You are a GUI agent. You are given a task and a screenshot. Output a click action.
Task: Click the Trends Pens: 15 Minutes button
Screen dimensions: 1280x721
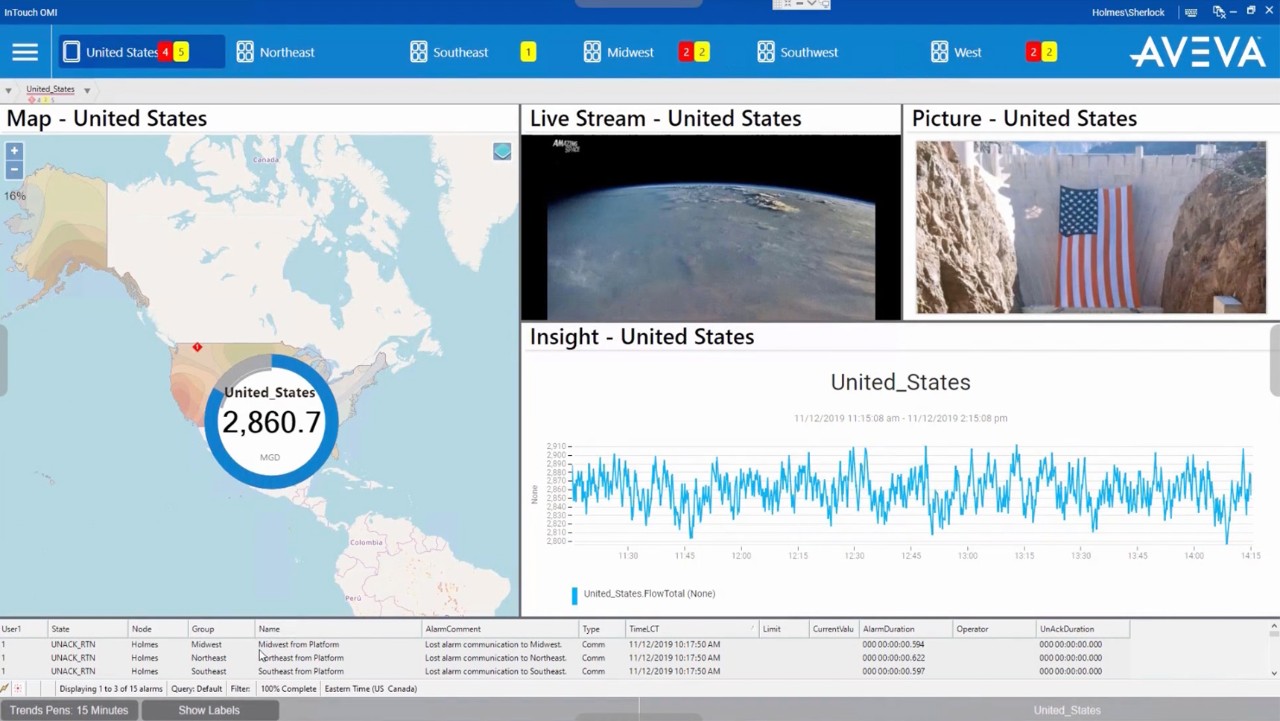pos(69,710)
